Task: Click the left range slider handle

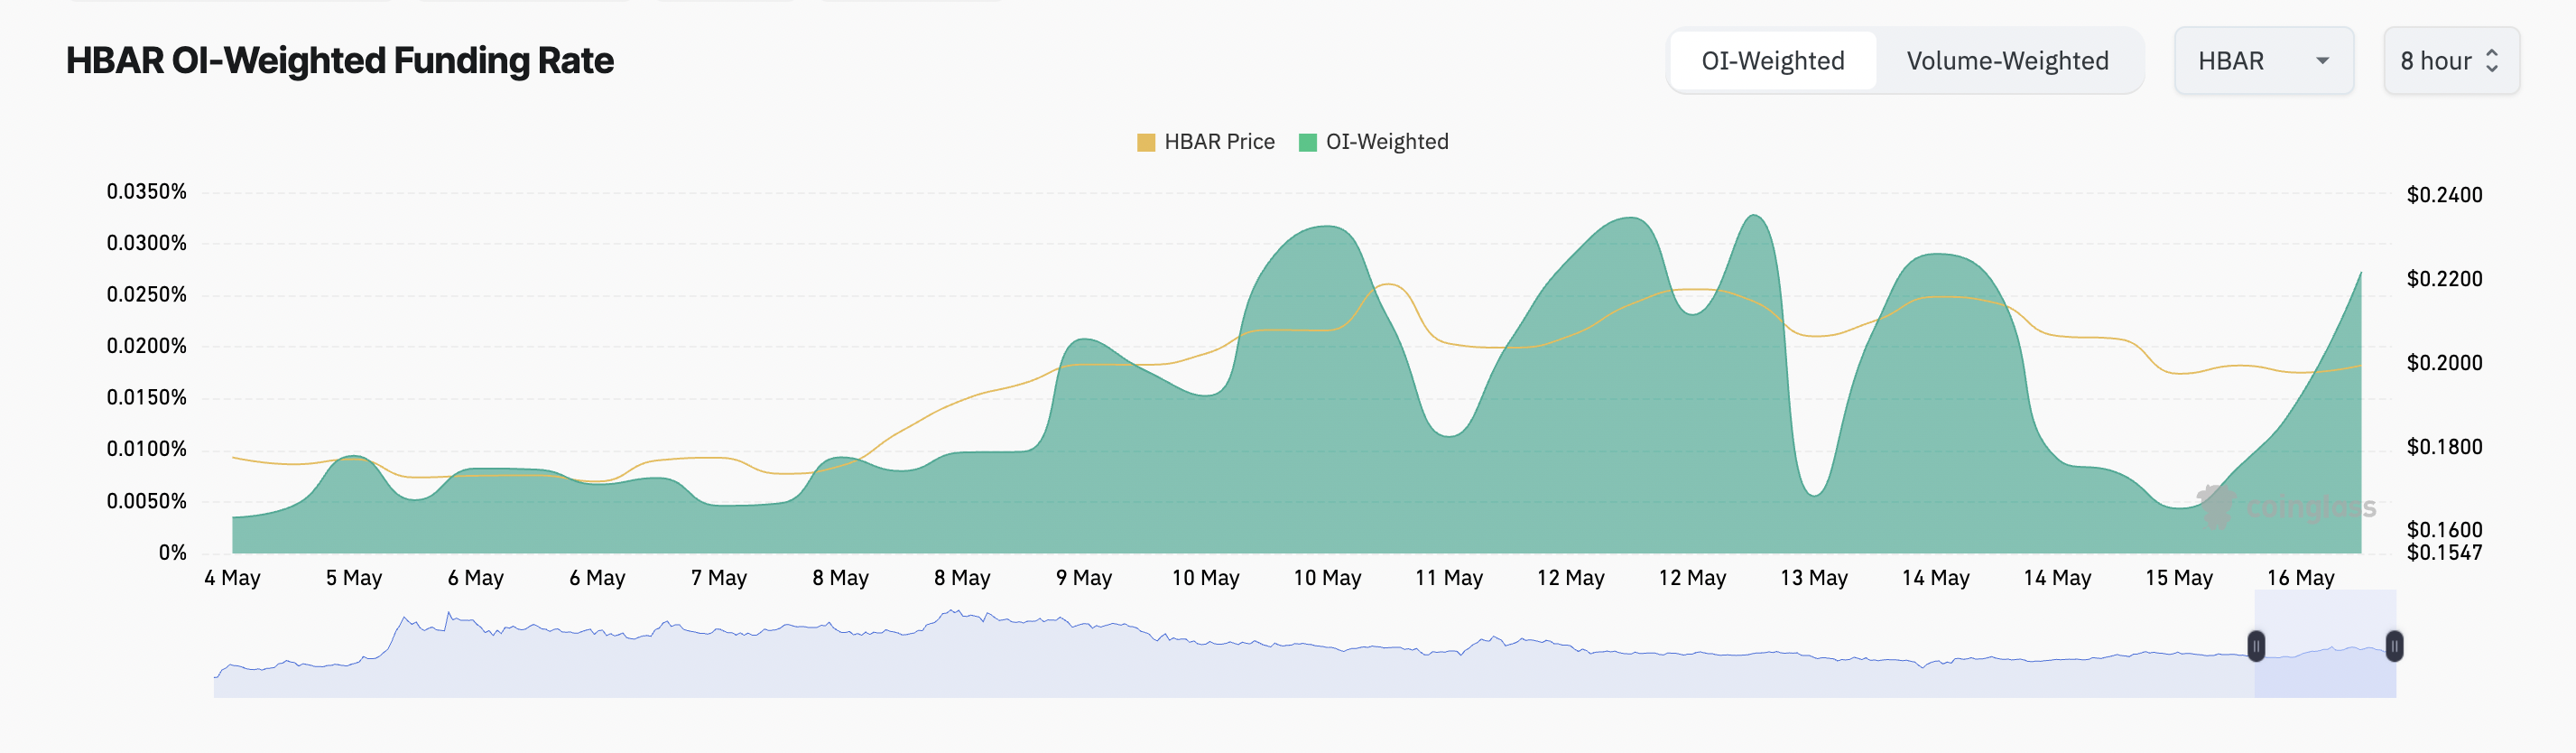Action: click(2256, 646)
